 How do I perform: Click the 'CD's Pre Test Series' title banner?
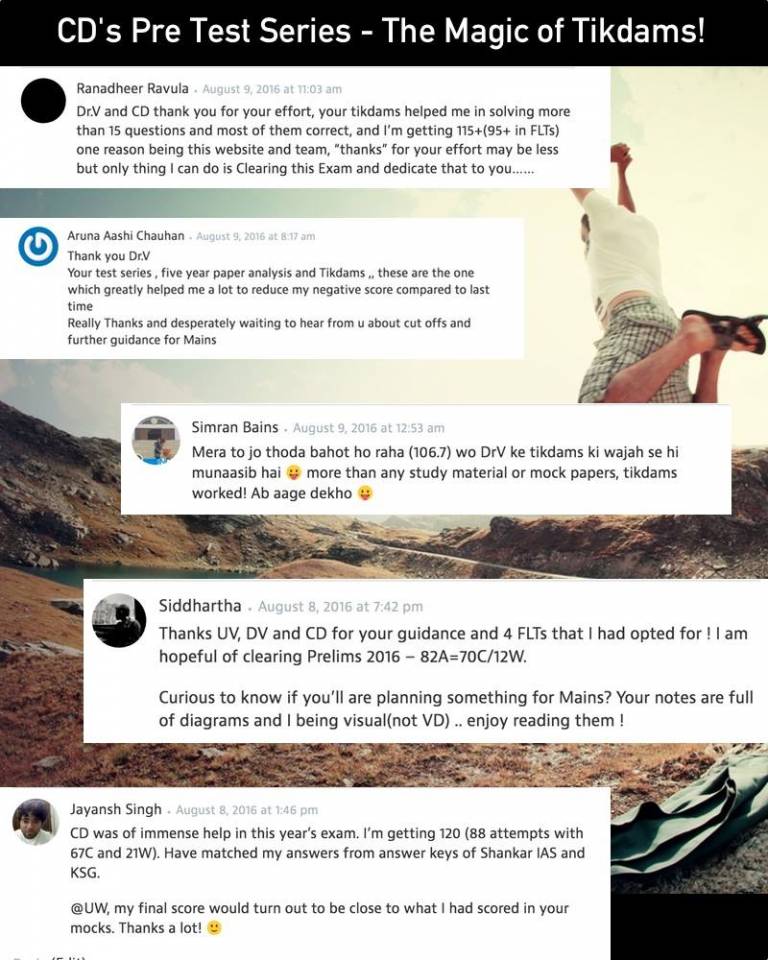(x=381, y=32)
